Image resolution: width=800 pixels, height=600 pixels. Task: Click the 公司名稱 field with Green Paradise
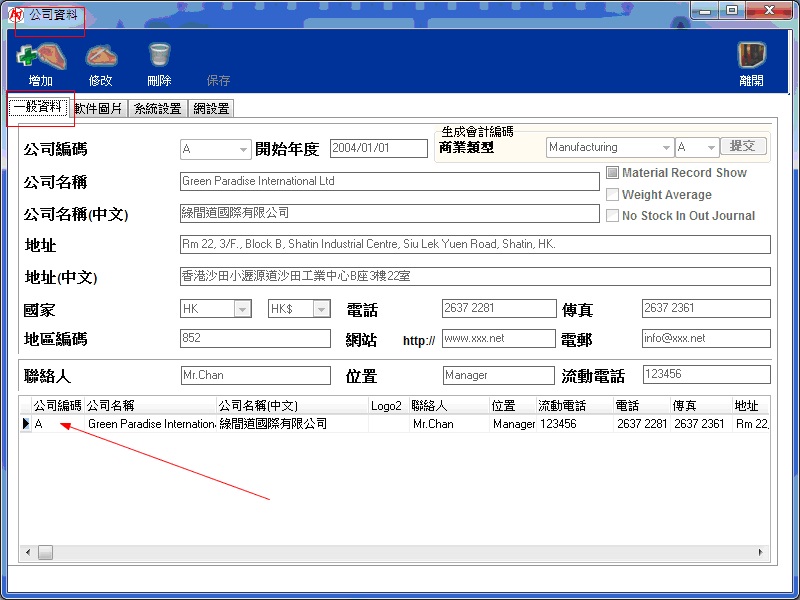pos(389,182)
